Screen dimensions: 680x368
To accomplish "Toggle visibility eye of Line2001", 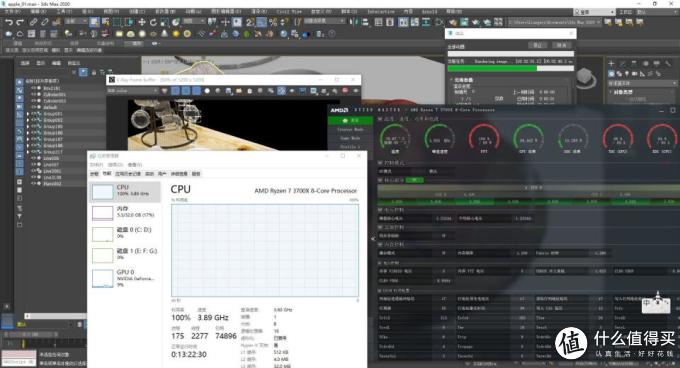I will [x=33, y=171].
